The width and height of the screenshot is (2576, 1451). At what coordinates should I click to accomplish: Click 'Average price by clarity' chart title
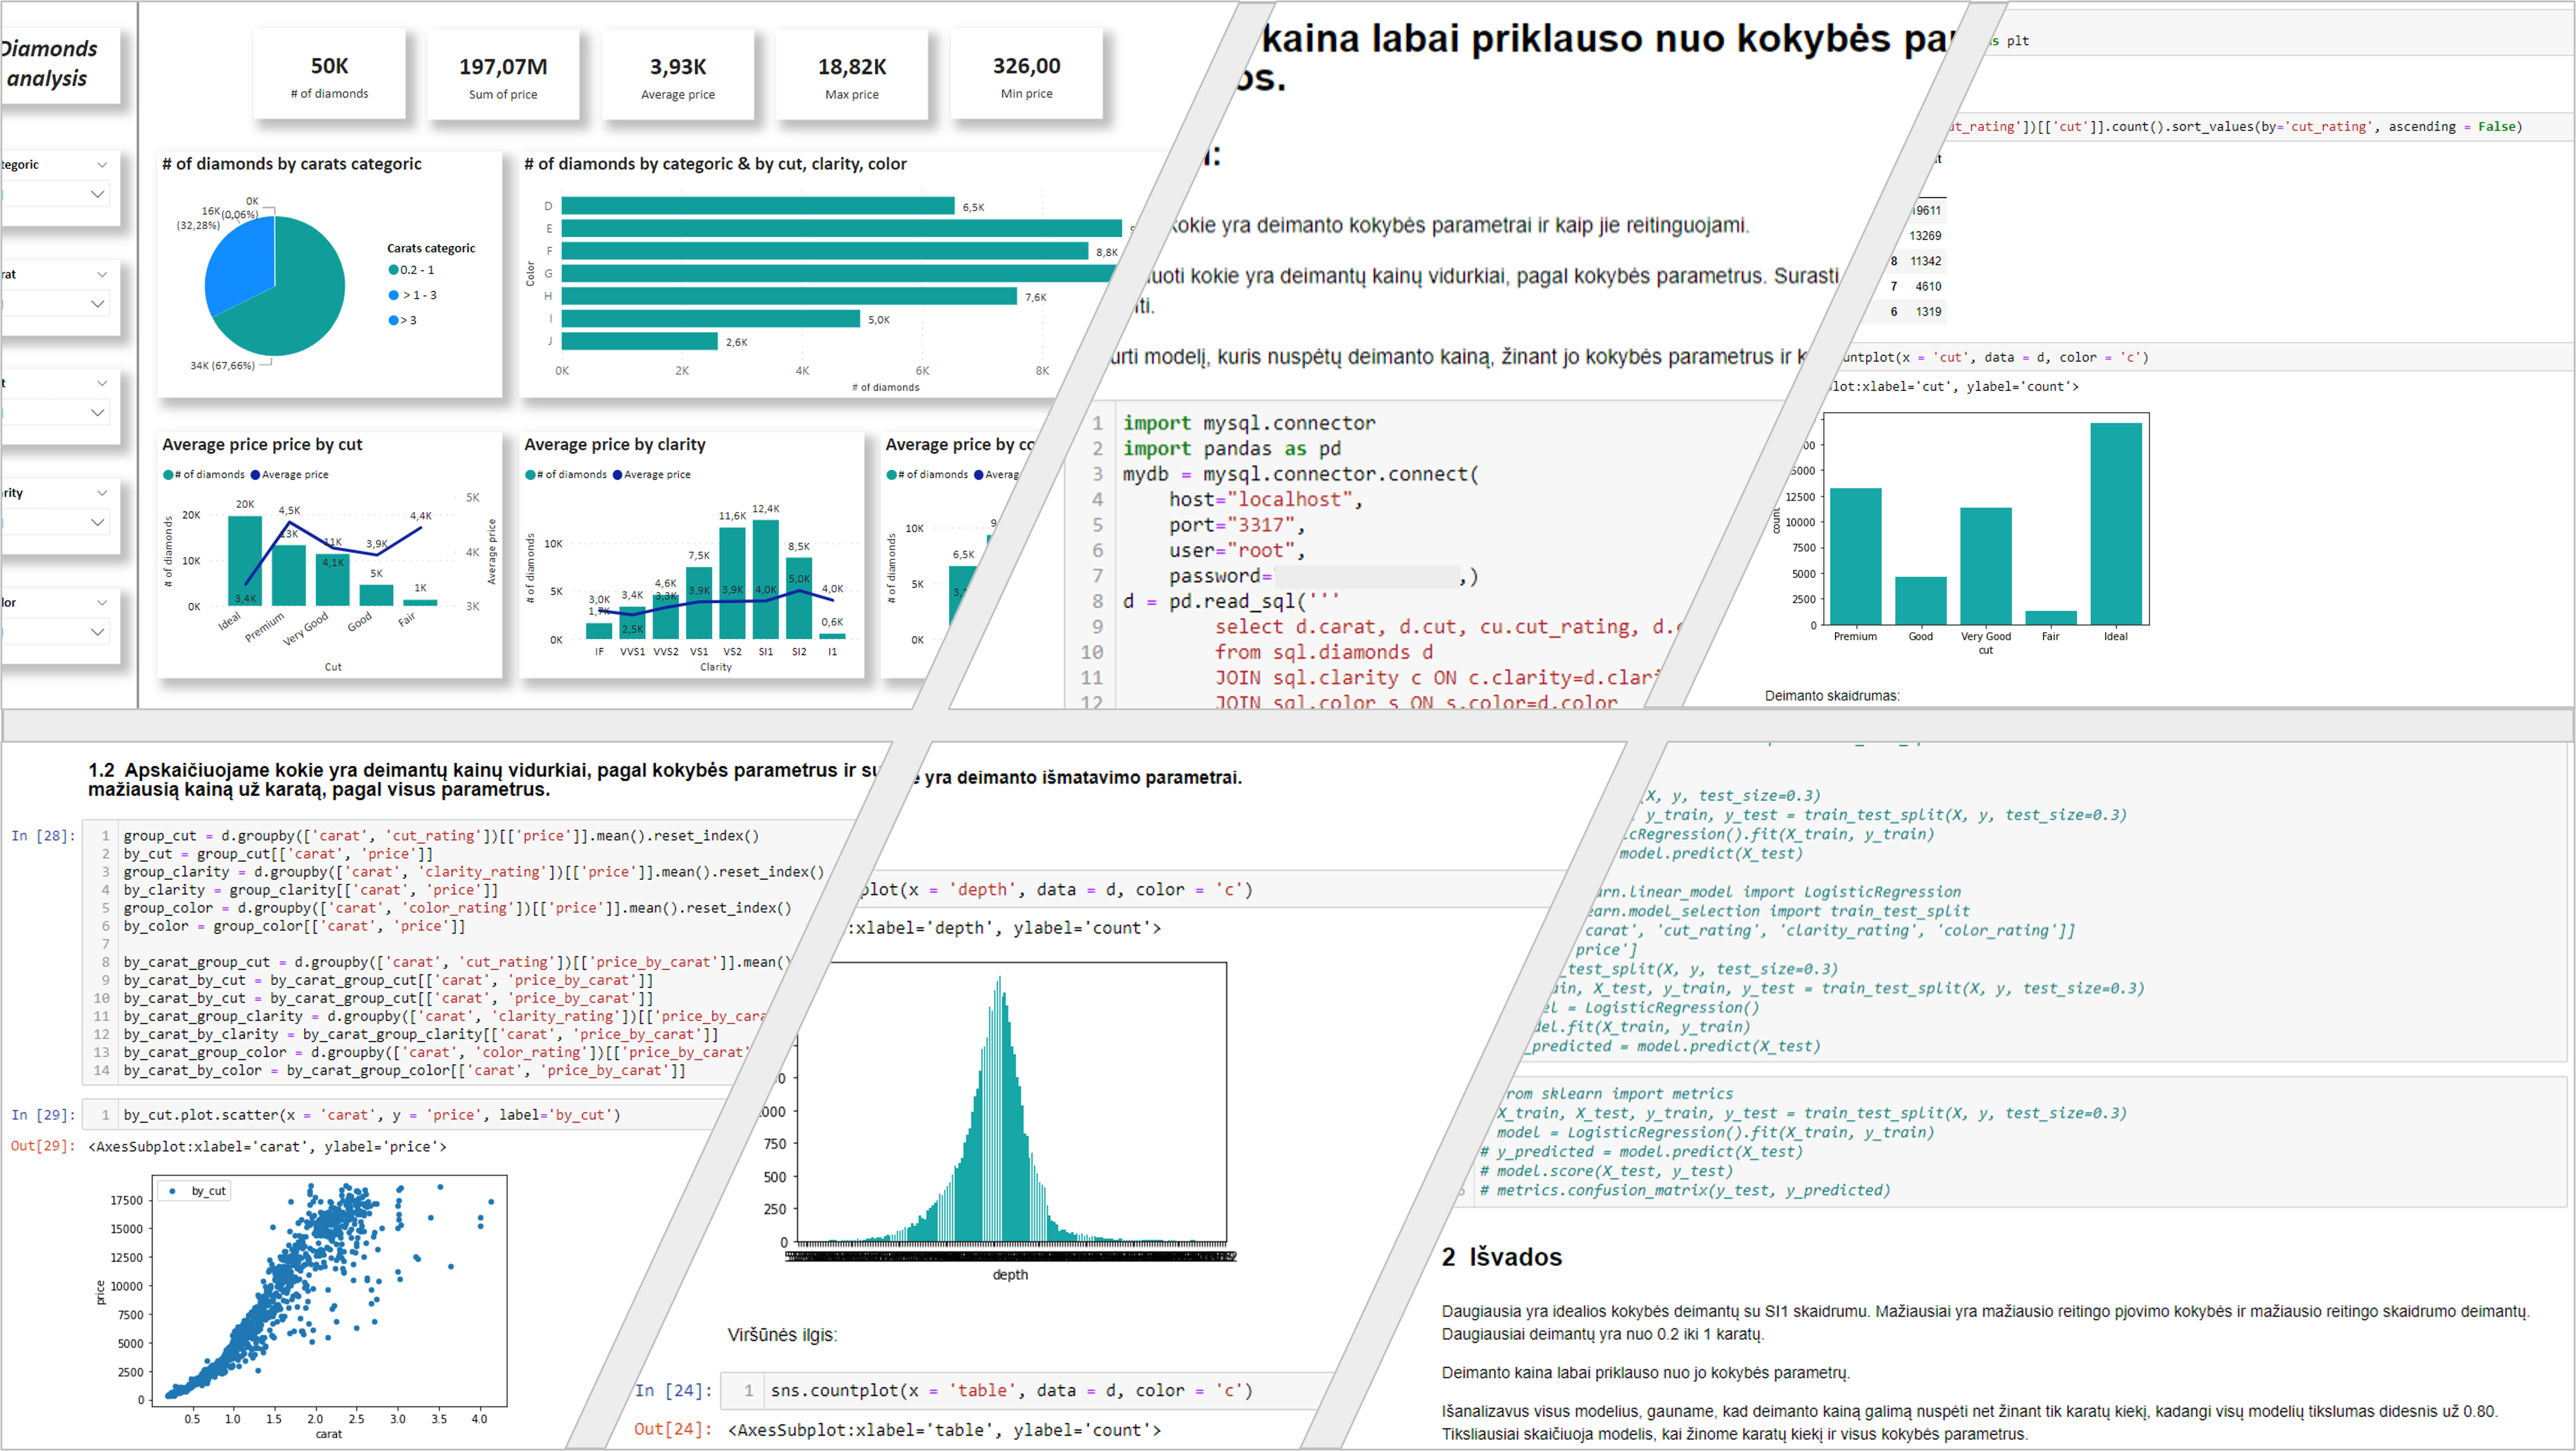click(615, 445)
